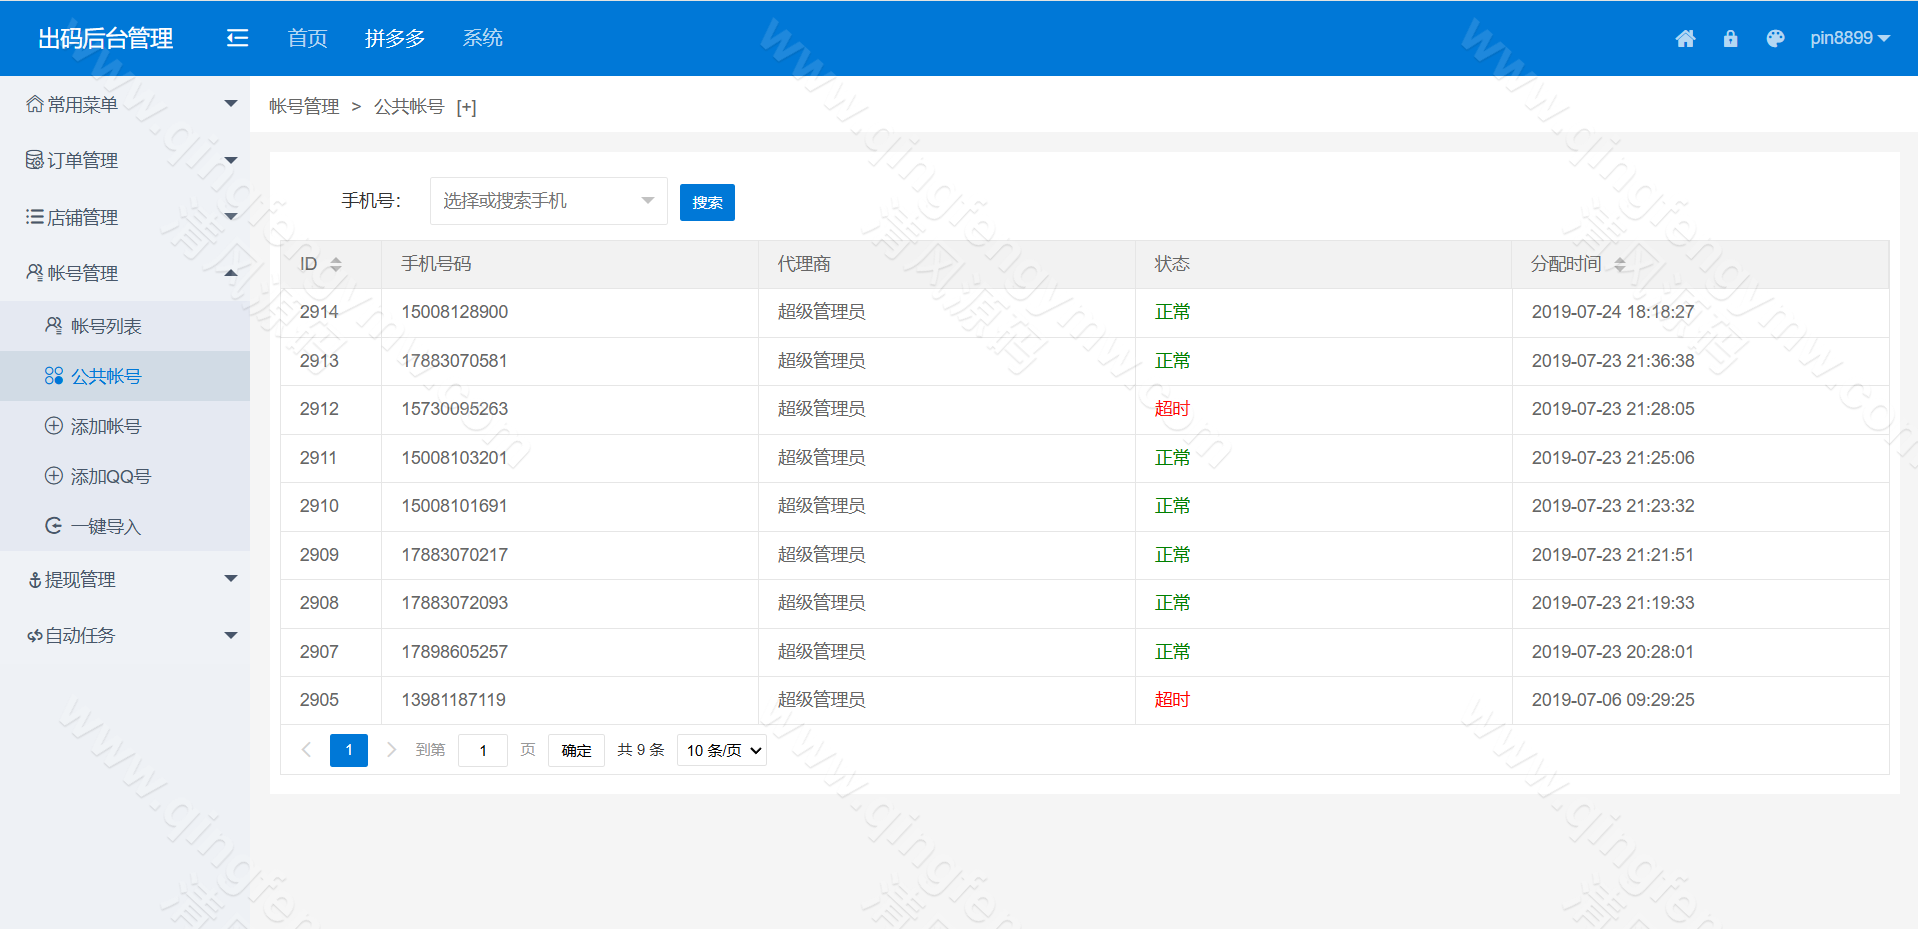Click the hamburger icon to collapse sidebar
The height and width of the screenshot is (929, 1918).
pos(237,37)
